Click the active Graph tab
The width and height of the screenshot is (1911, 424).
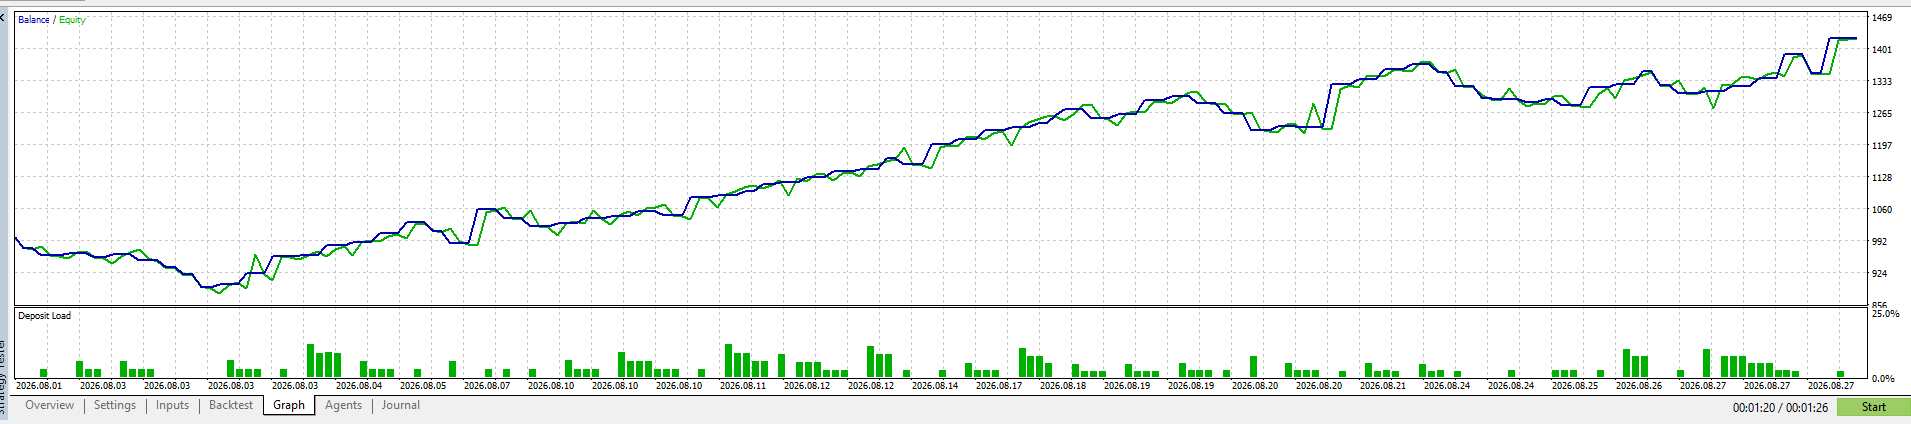tap(289, 406)
